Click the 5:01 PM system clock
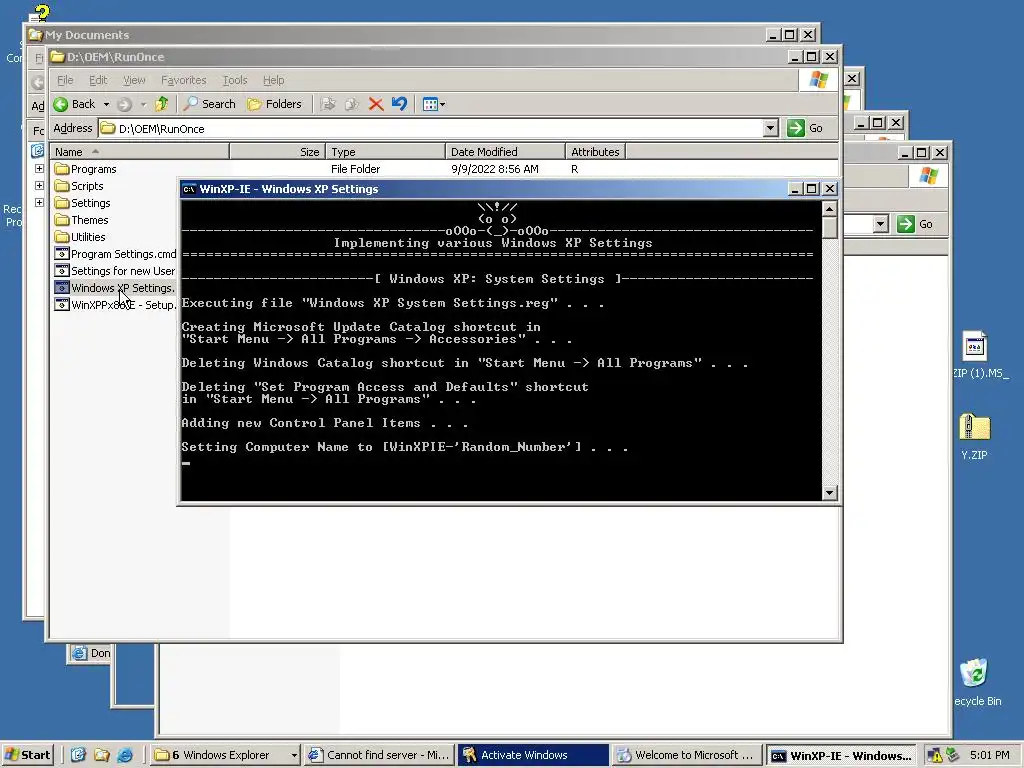The image size is (1024, 768). tap(989, 755)
